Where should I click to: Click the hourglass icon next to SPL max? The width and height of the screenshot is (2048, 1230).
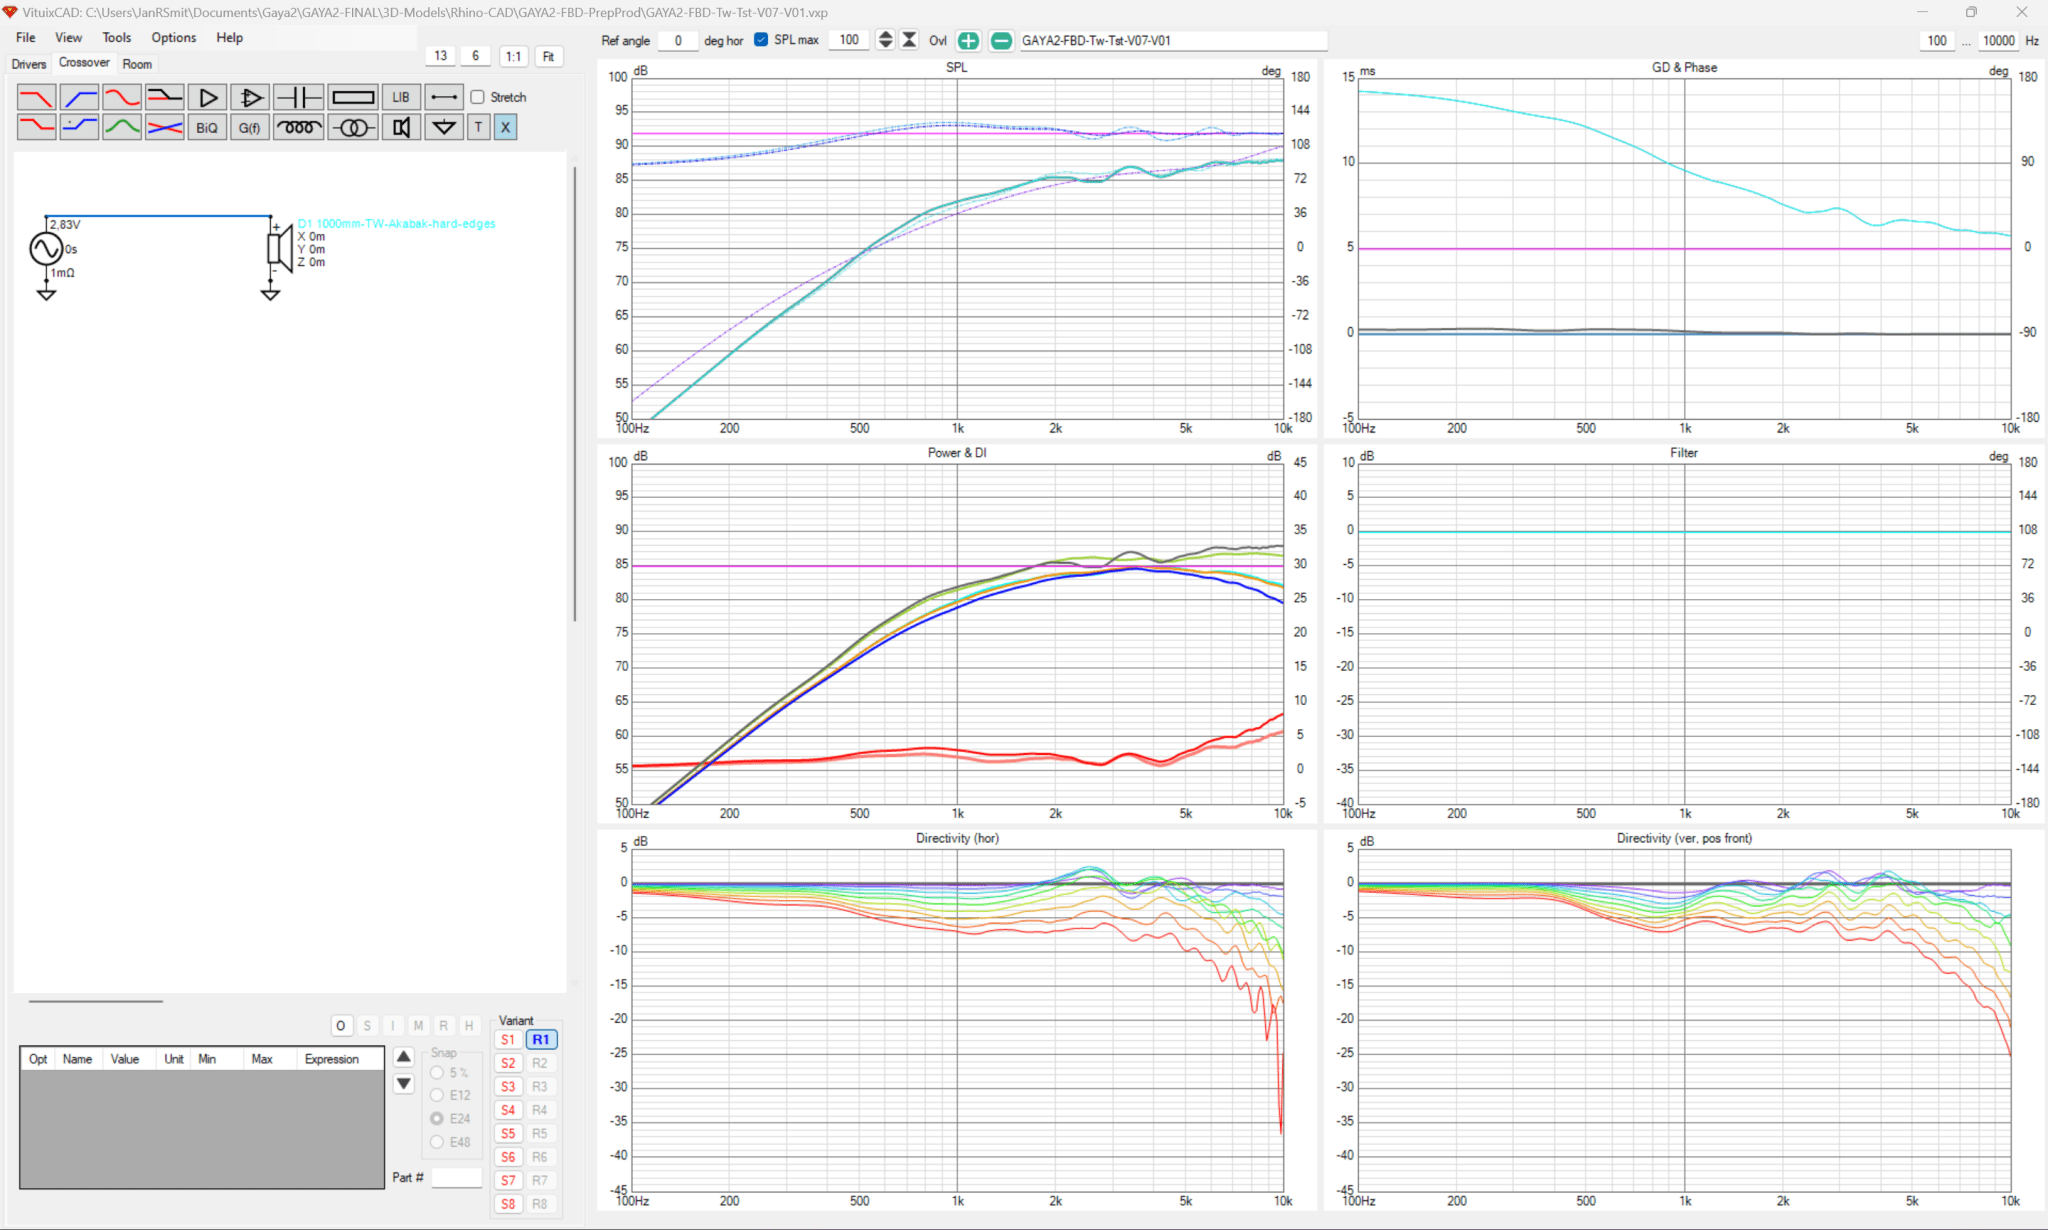[x=909, y=40]
